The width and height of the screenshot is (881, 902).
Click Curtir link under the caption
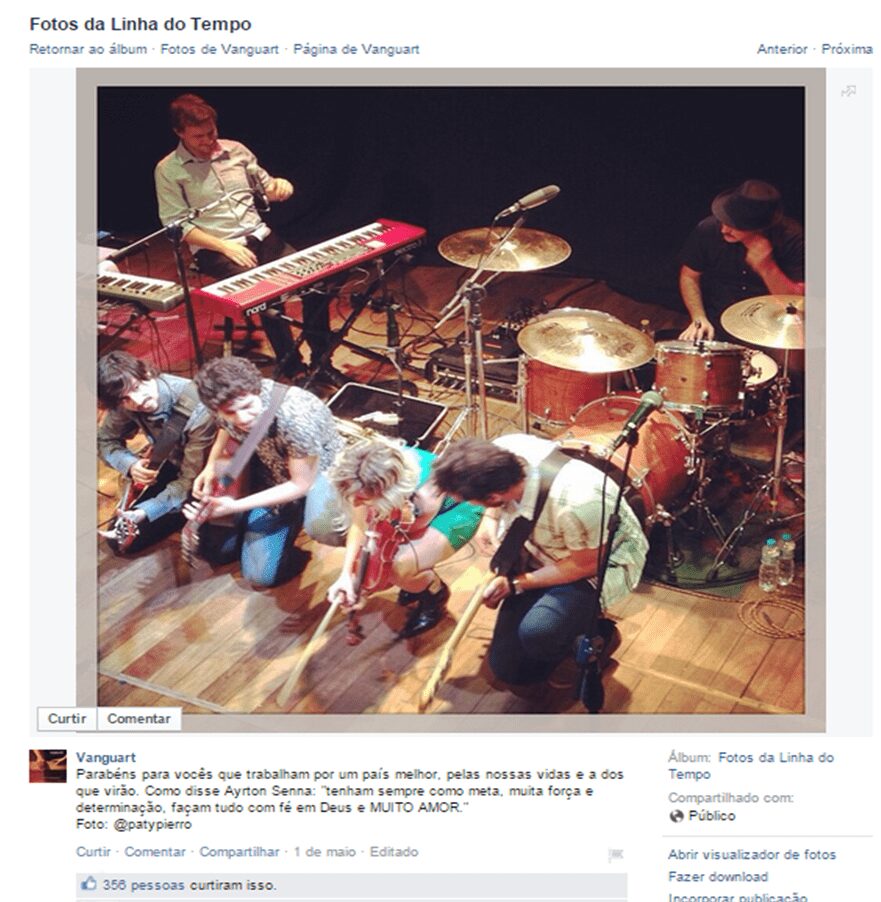pyautogui.click(x=93, y=851)
